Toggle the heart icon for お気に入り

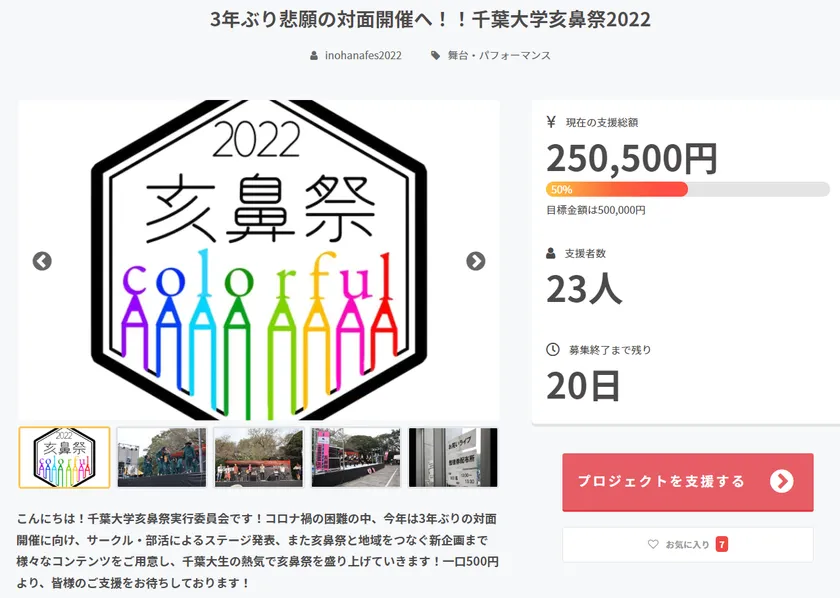(653, 545)
